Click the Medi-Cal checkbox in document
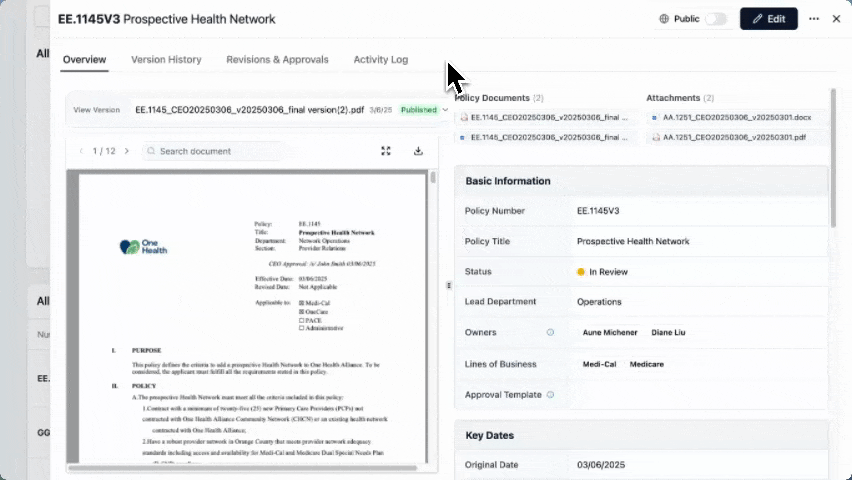The image size is (852, 480). pyautogui.click(x=302, y=303)
